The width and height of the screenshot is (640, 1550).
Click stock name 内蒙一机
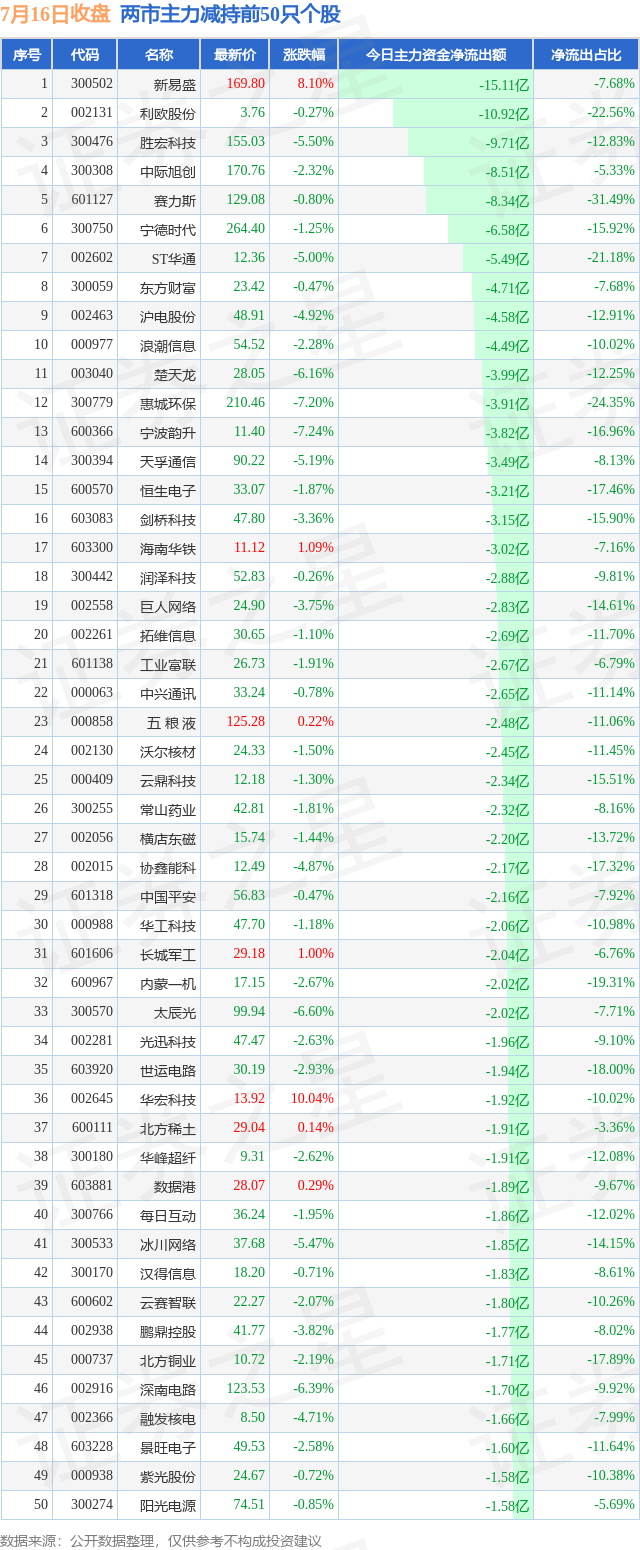tap(168, 984)
